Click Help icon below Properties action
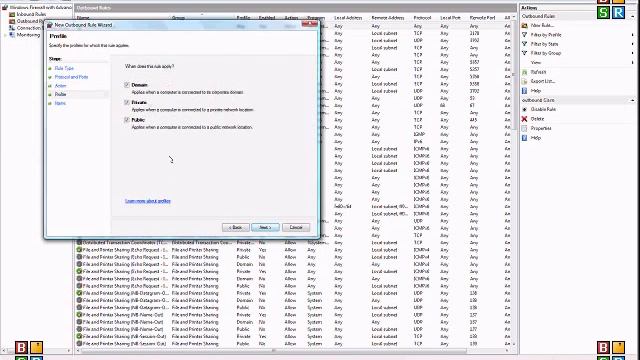 tap(524, 138)
